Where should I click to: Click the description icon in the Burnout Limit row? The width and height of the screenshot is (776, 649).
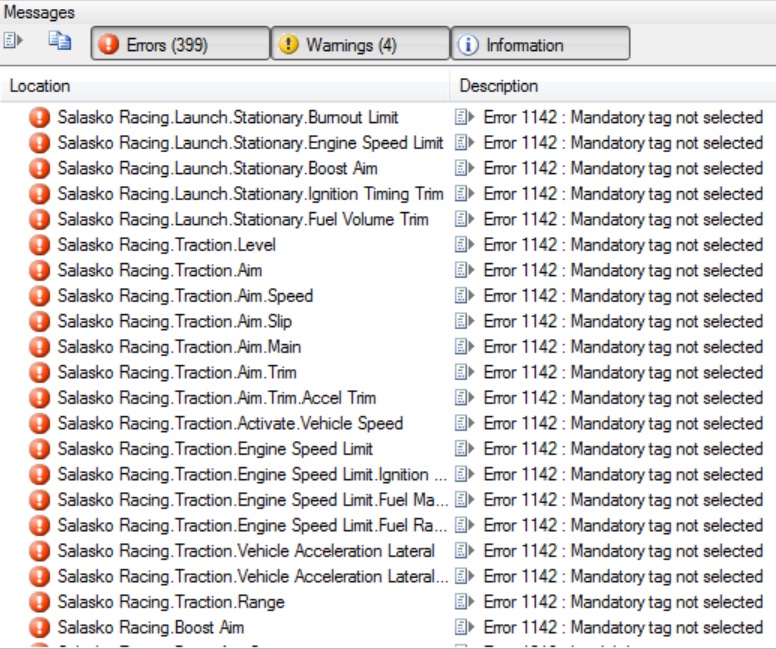pyautogui.click(x=465, y=118)
